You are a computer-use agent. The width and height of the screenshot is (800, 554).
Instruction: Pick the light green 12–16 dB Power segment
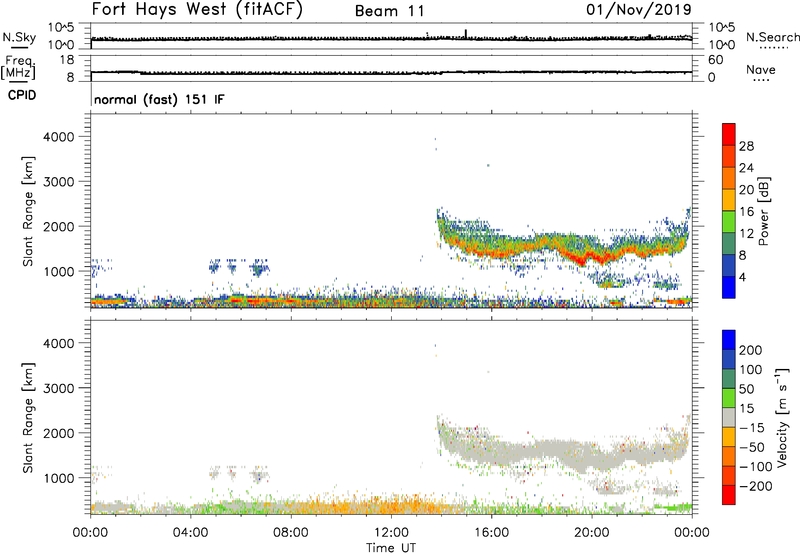point(729,222)
